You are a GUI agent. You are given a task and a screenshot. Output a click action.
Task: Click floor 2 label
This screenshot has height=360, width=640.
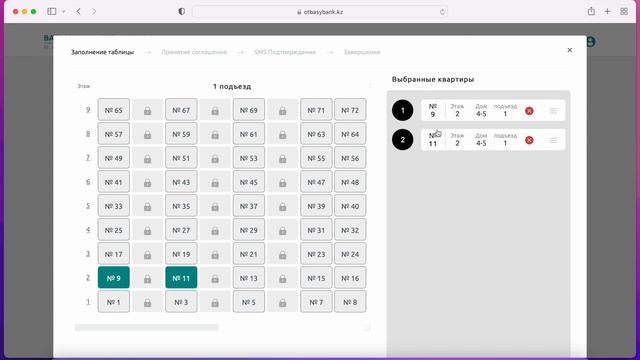pos(88,278)
